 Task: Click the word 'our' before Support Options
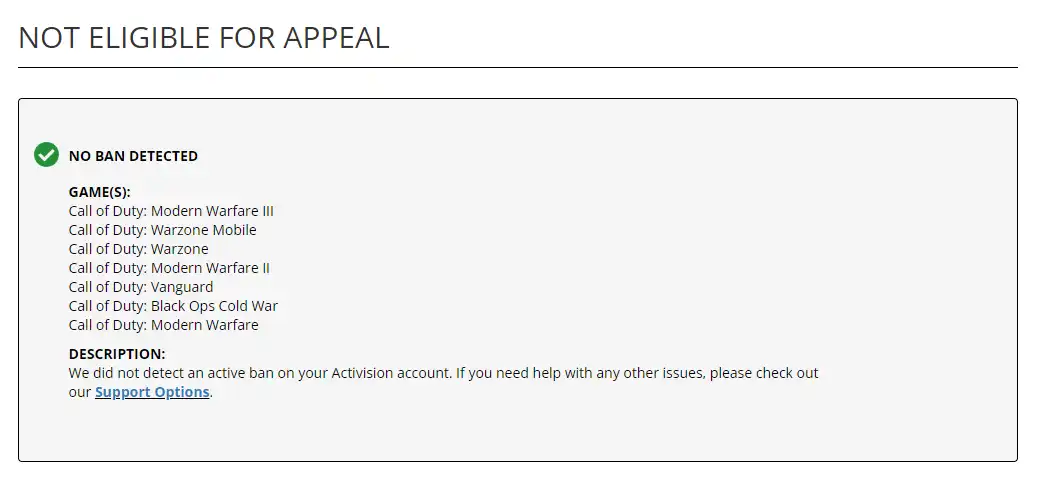[80, 392]
